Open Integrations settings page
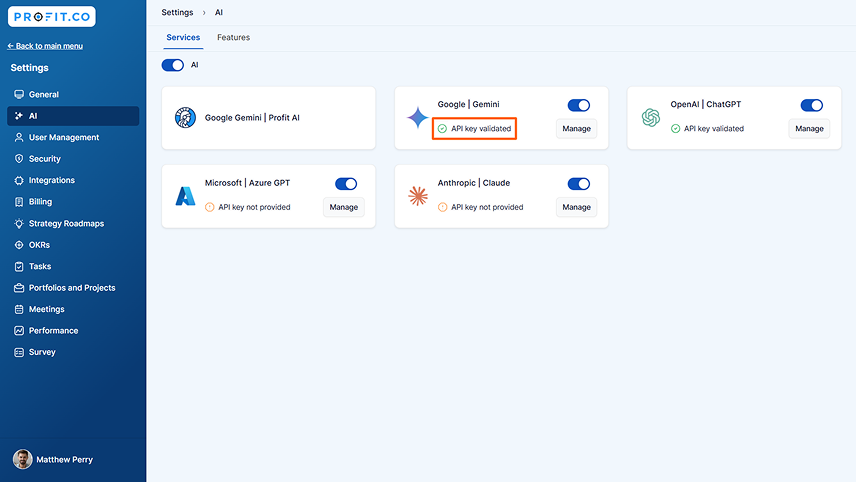This screenshot has height=482, width=856. (73, 180)
